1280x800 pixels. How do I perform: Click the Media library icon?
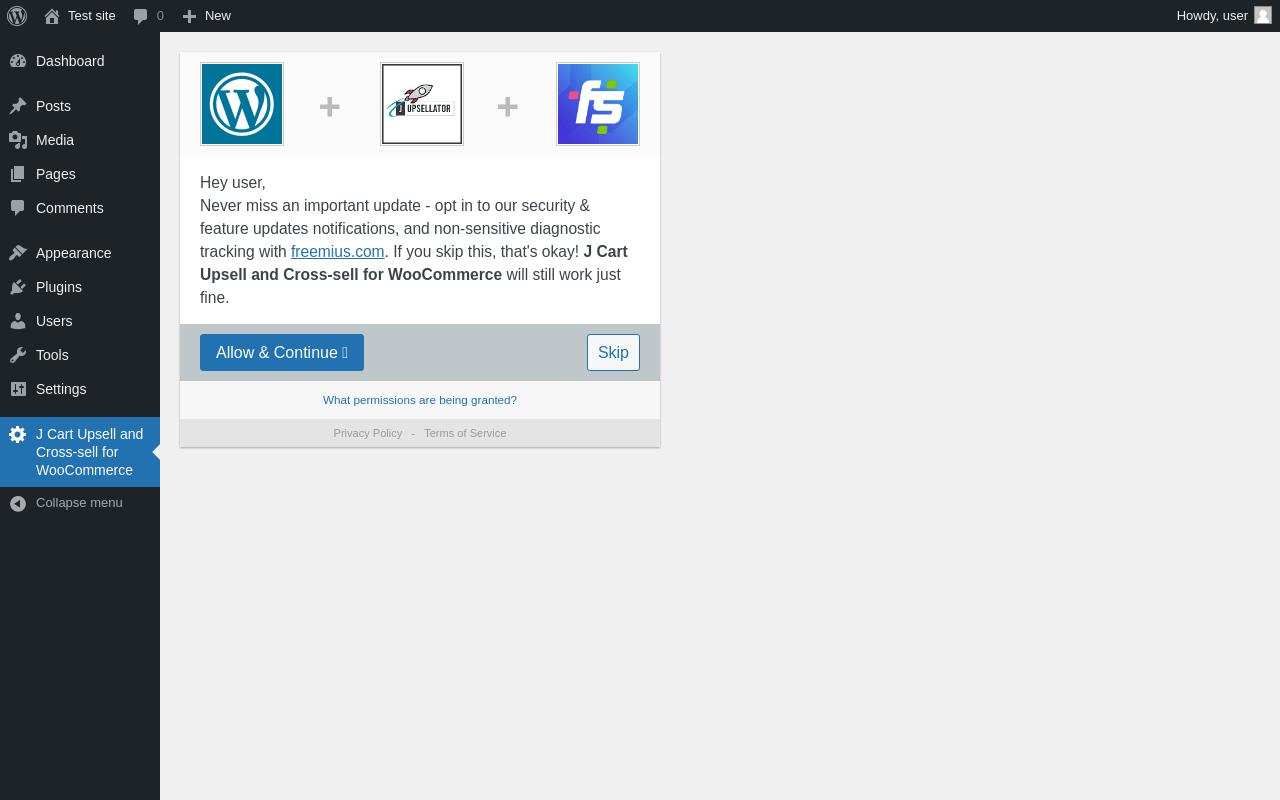click(x=18, y=140)
